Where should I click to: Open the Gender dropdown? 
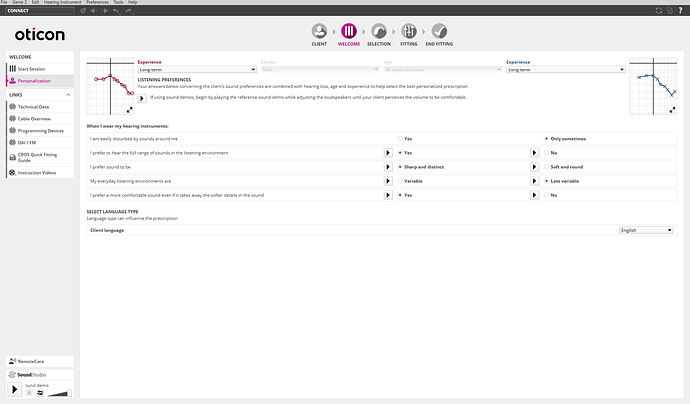(319, 70)
